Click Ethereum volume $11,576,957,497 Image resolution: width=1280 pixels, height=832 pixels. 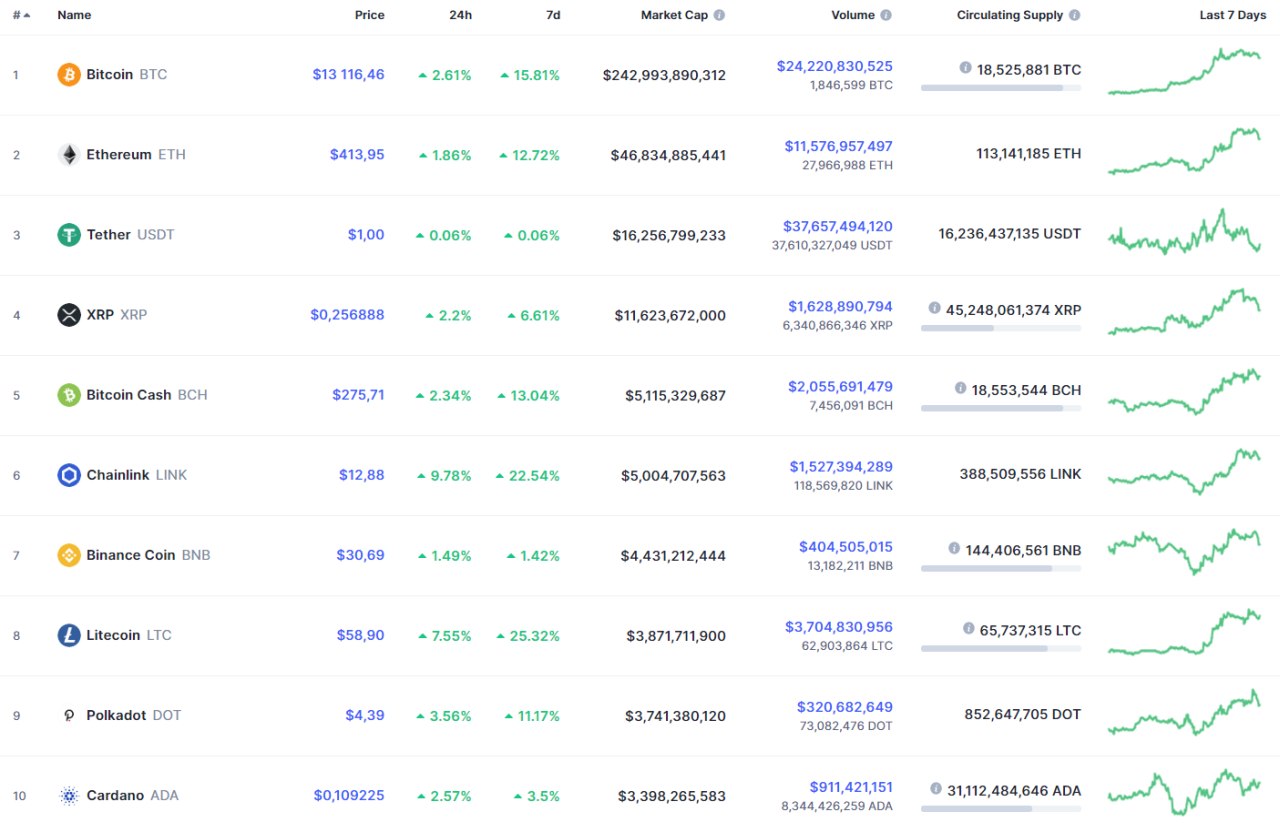[839, 147]
